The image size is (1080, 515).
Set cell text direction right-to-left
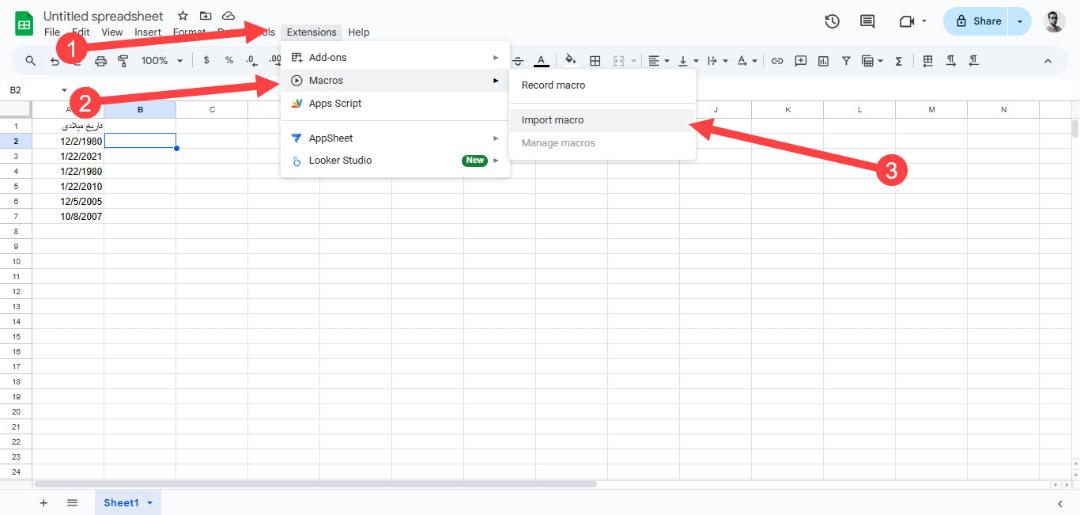pos(974,61)
